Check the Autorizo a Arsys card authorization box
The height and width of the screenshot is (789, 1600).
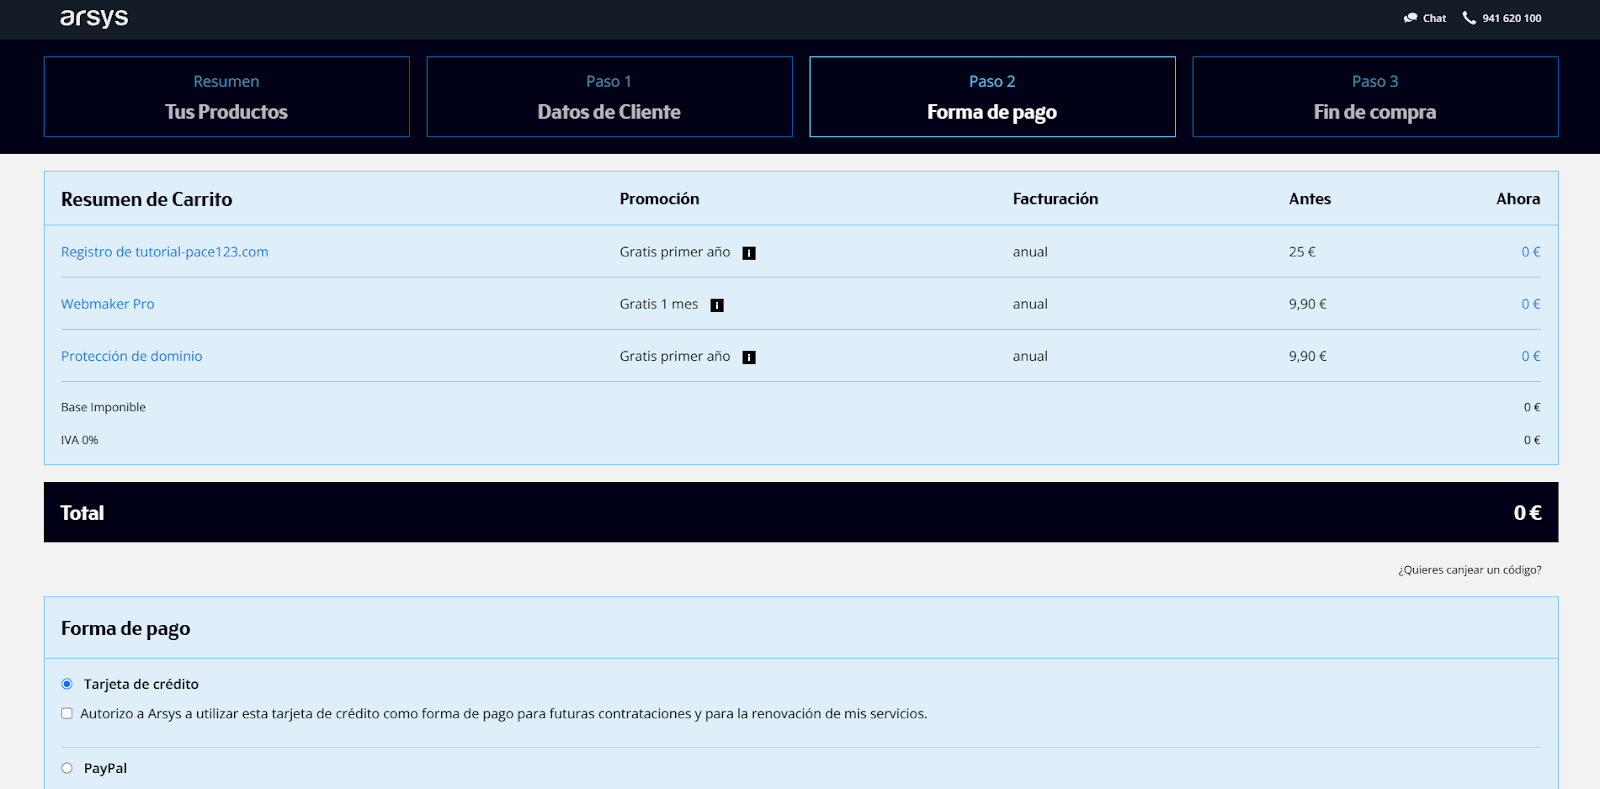[67, 713]
